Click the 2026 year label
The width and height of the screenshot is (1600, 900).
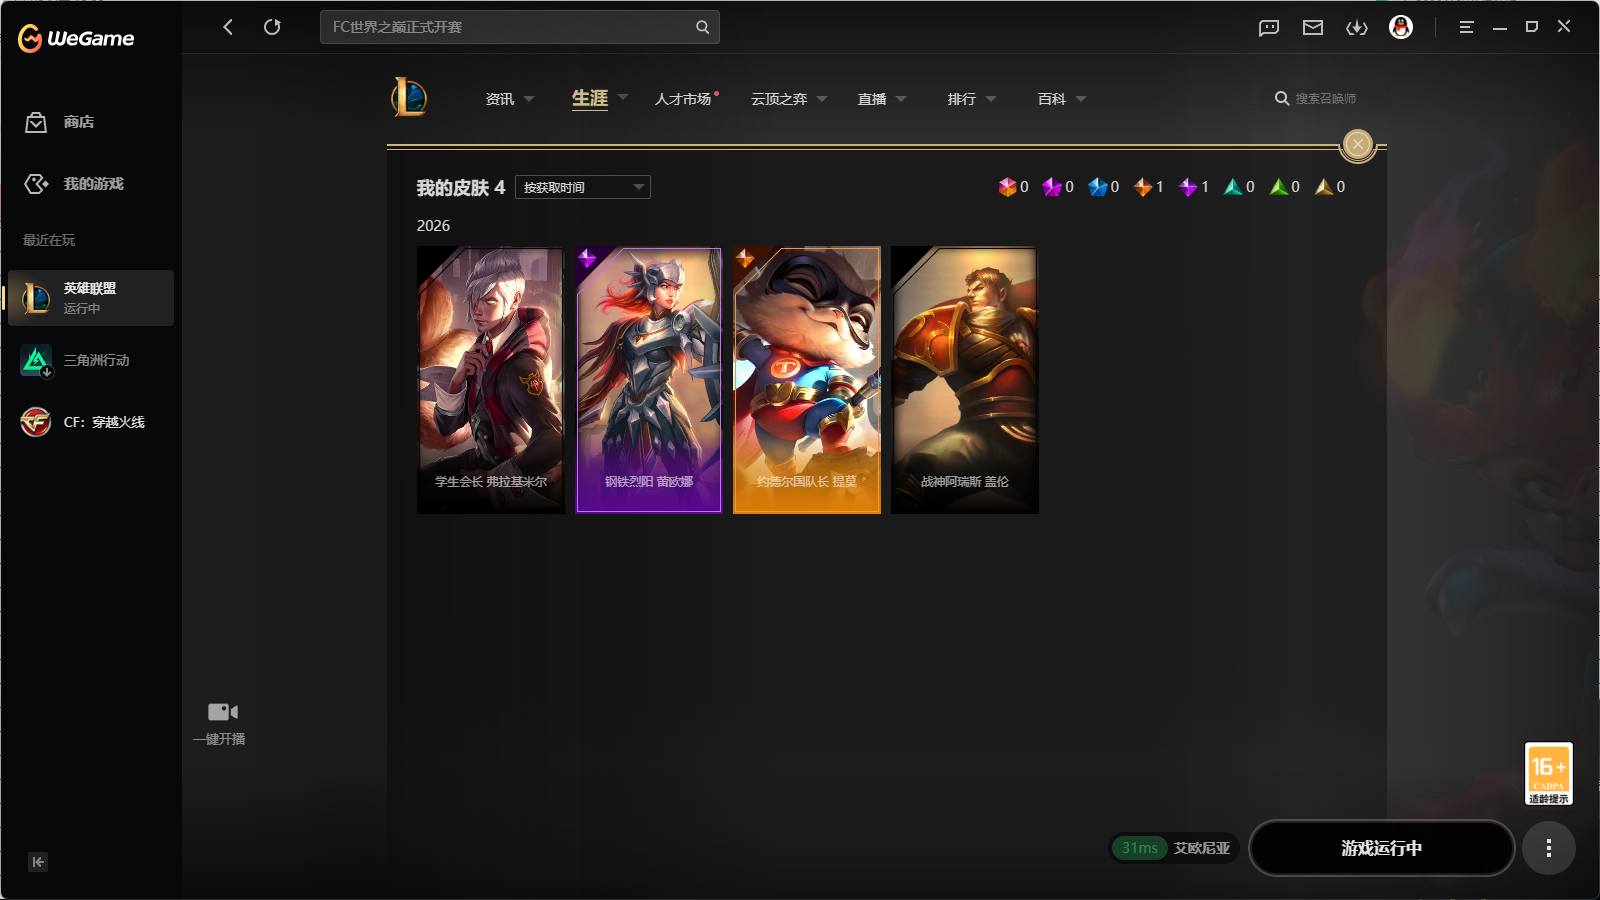(x=433, y=226)
